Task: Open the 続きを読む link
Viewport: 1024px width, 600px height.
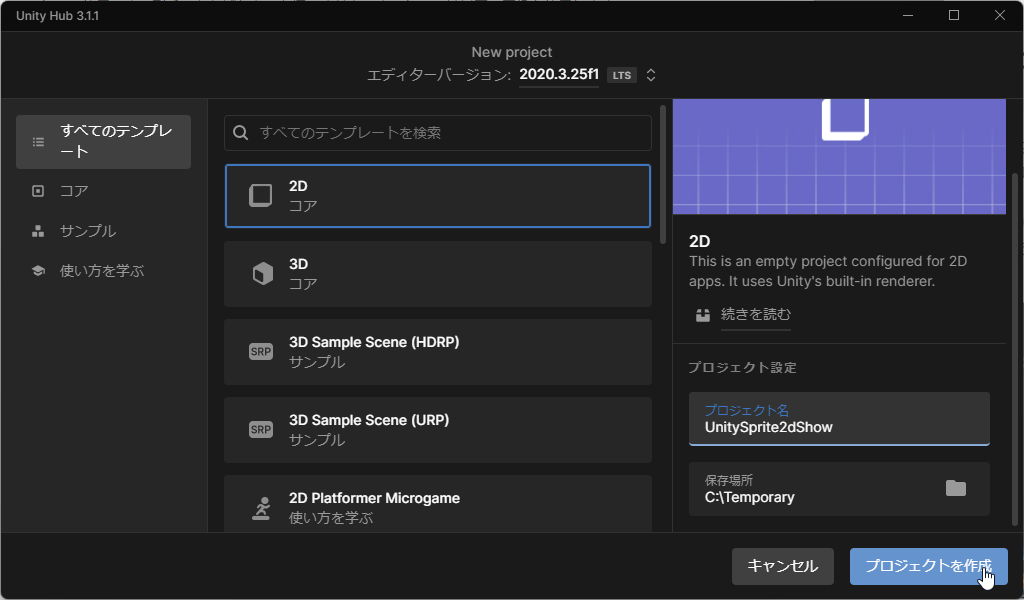Action: click(x=756, y=315)
